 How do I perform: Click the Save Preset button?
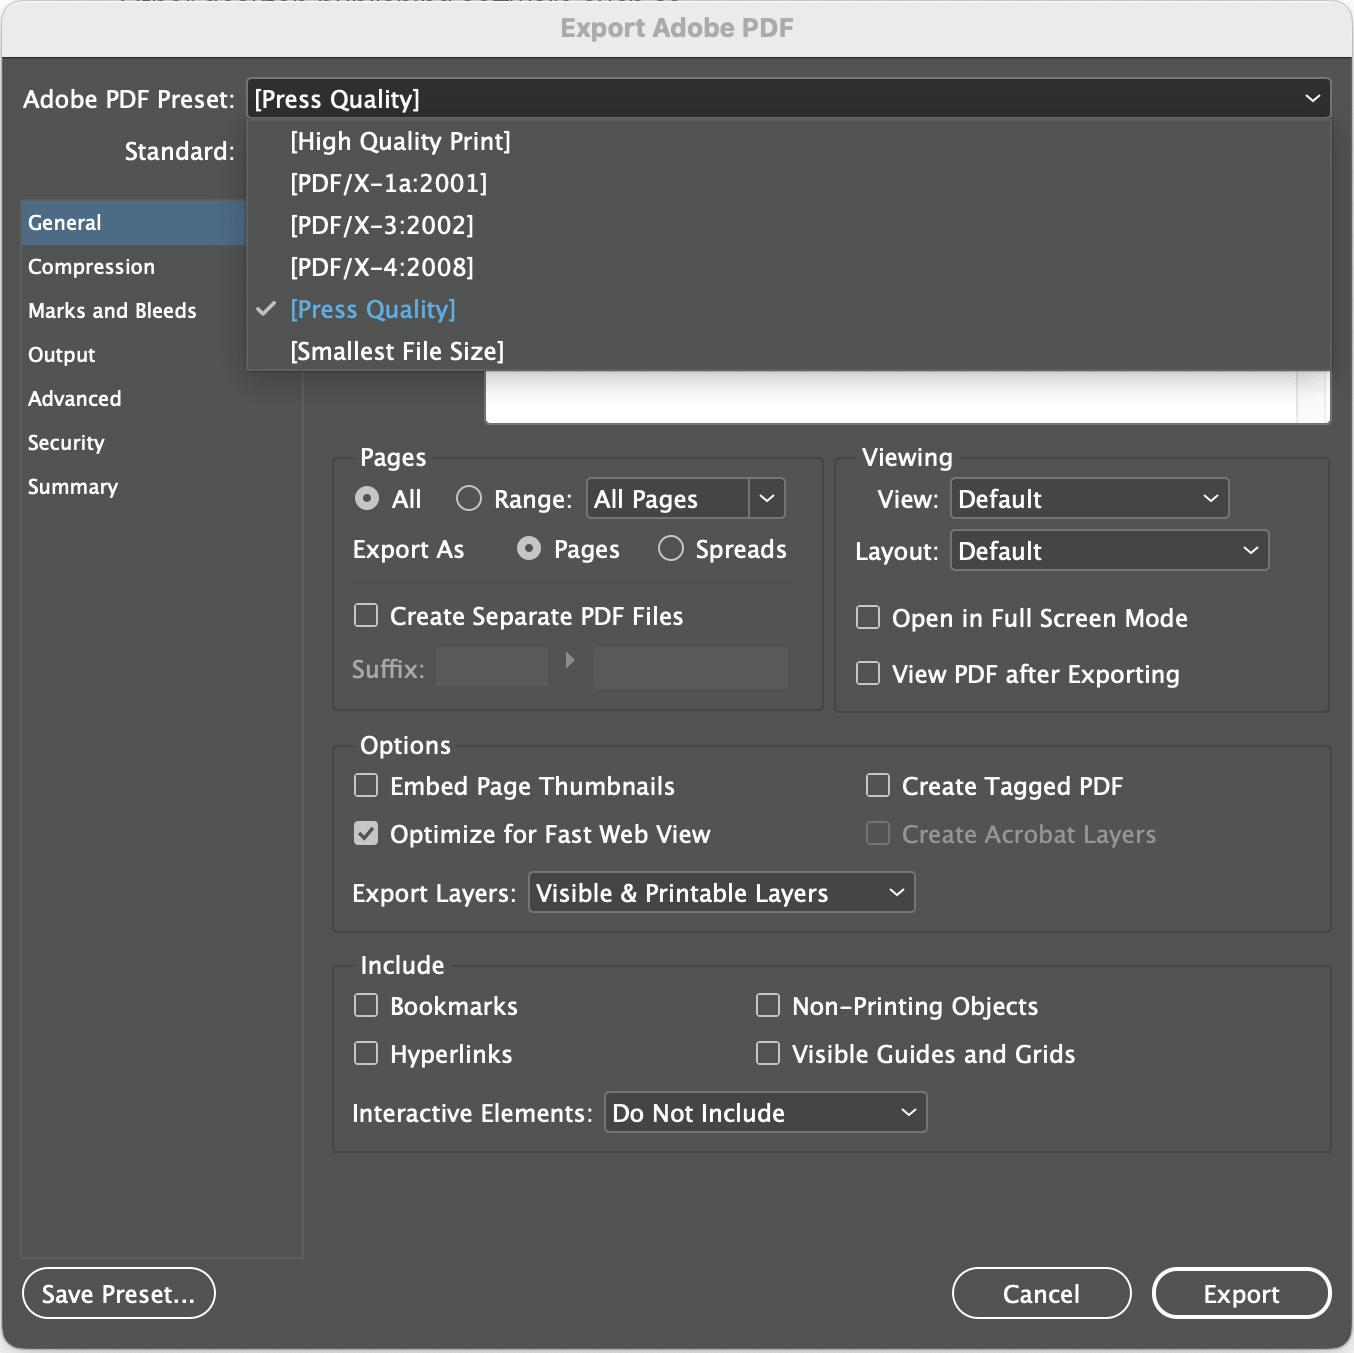tap(119, 1293)
